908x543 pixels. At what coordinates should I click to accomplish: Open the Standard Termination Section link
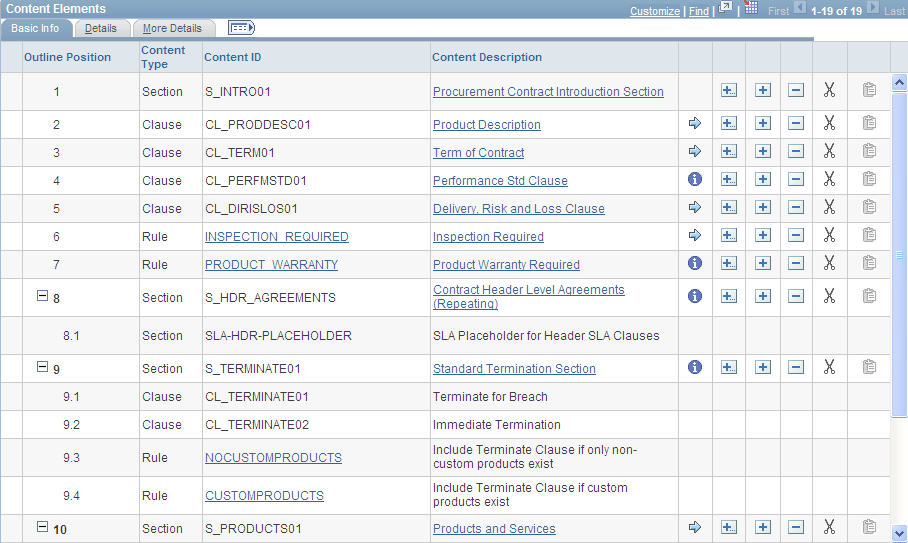point(514,369)
